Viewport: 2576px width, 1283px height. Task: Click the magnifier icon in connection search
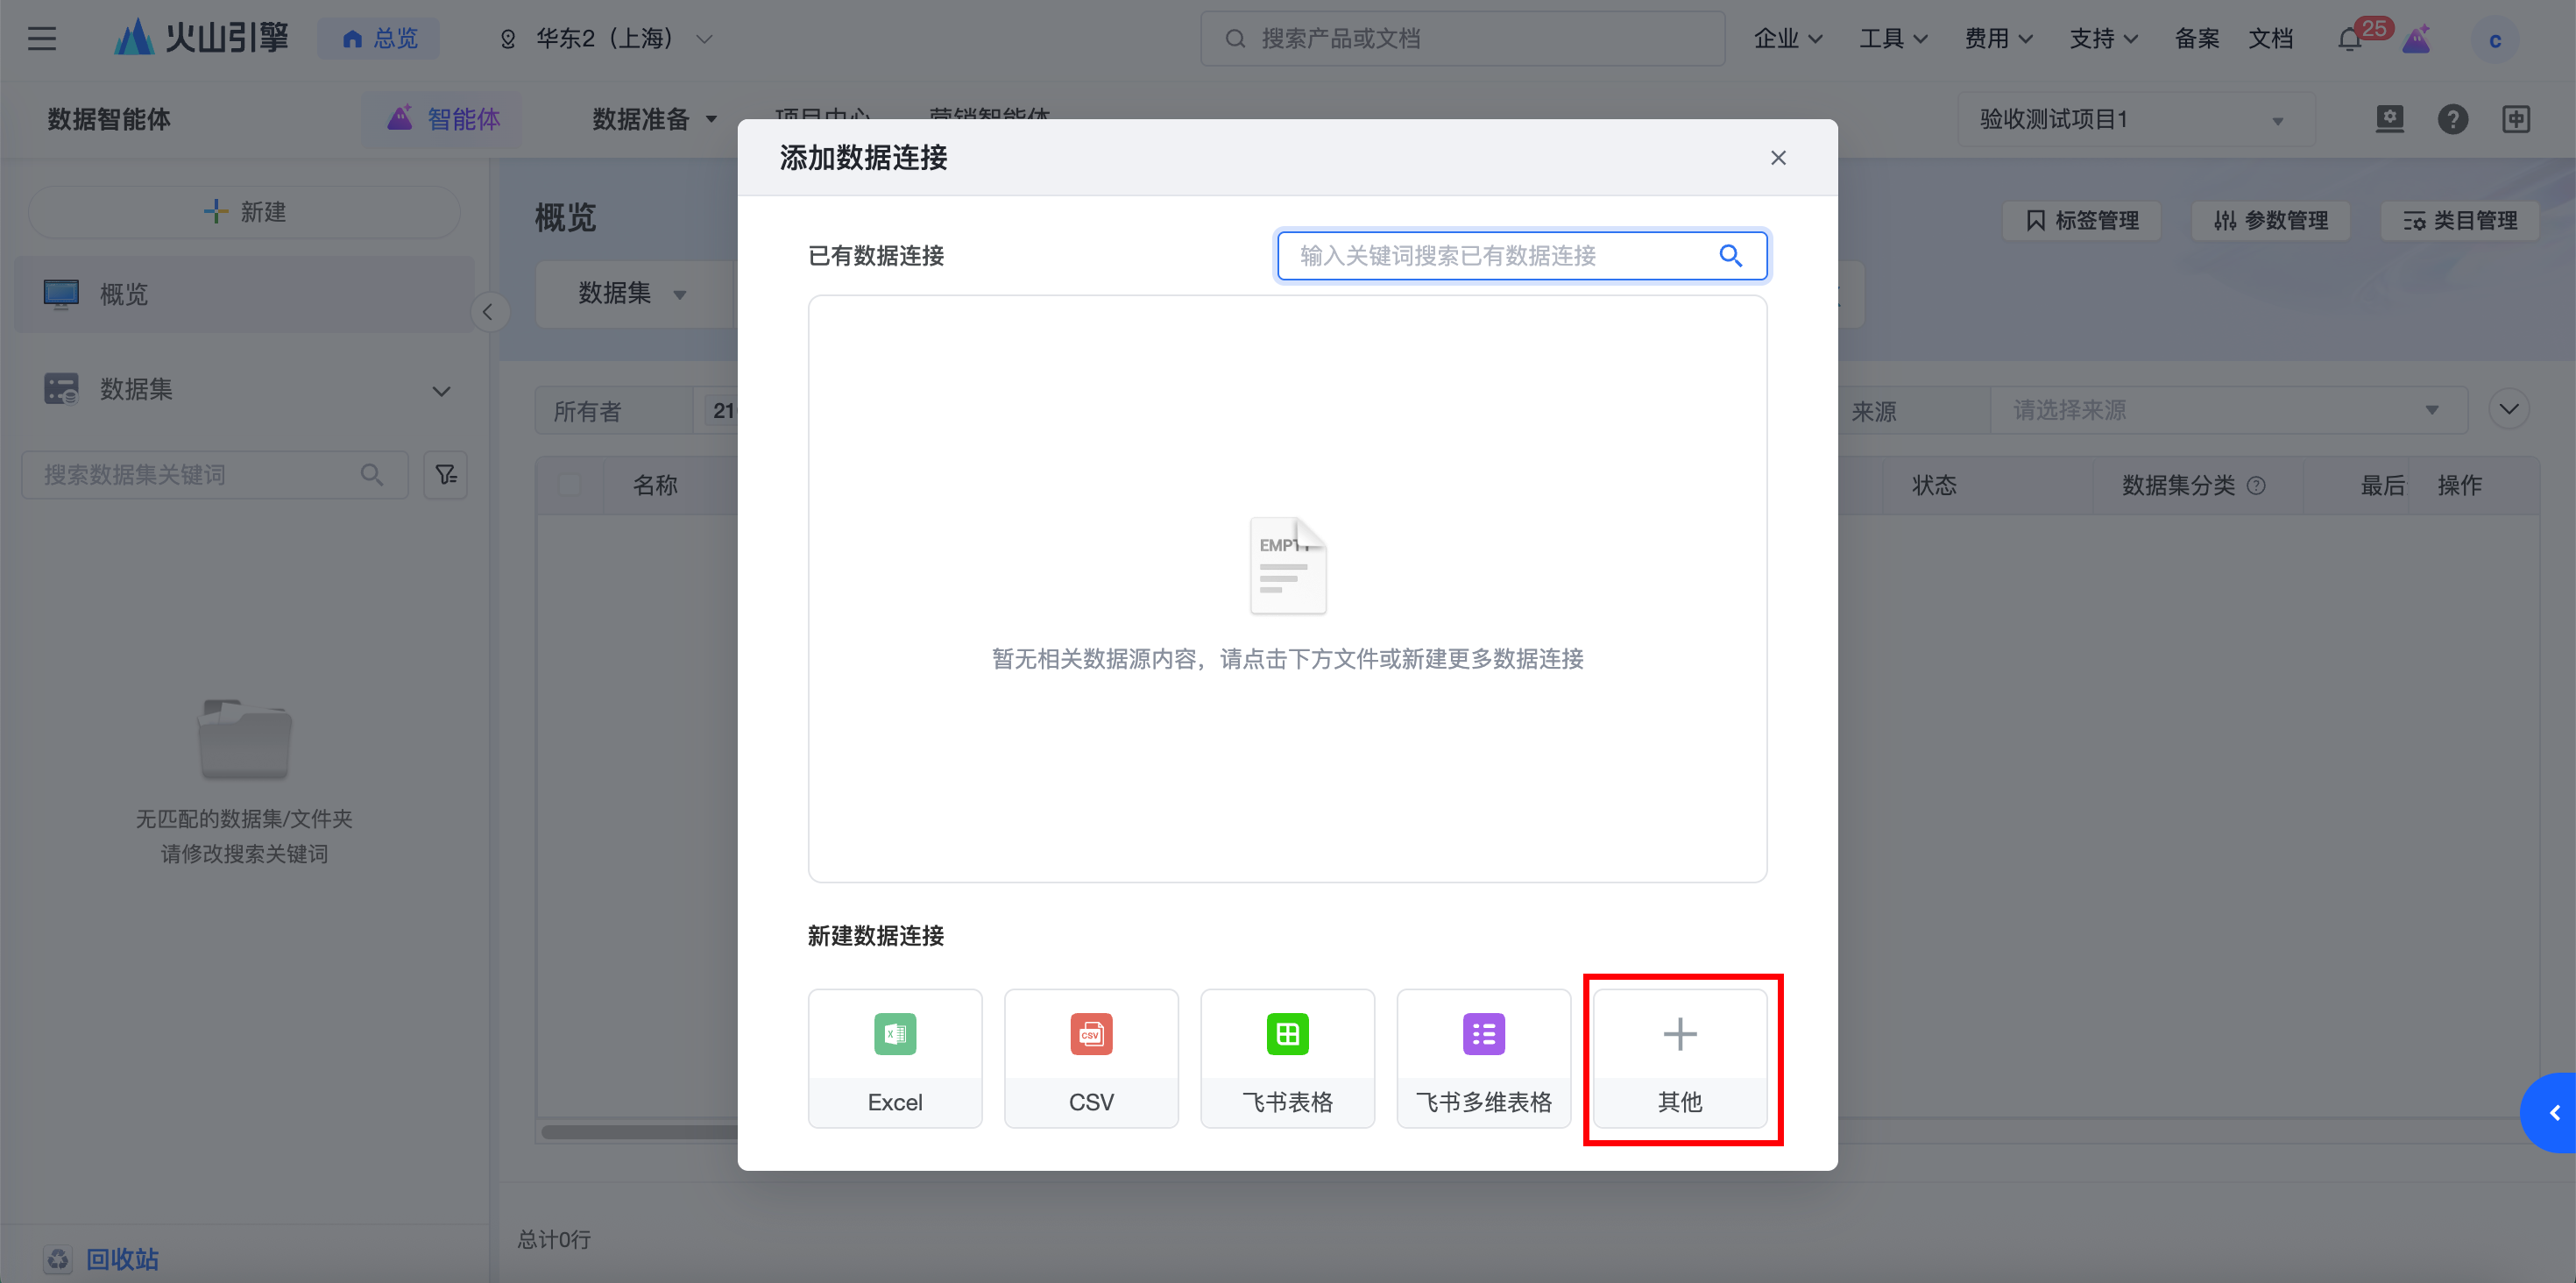click(1730, 256)
